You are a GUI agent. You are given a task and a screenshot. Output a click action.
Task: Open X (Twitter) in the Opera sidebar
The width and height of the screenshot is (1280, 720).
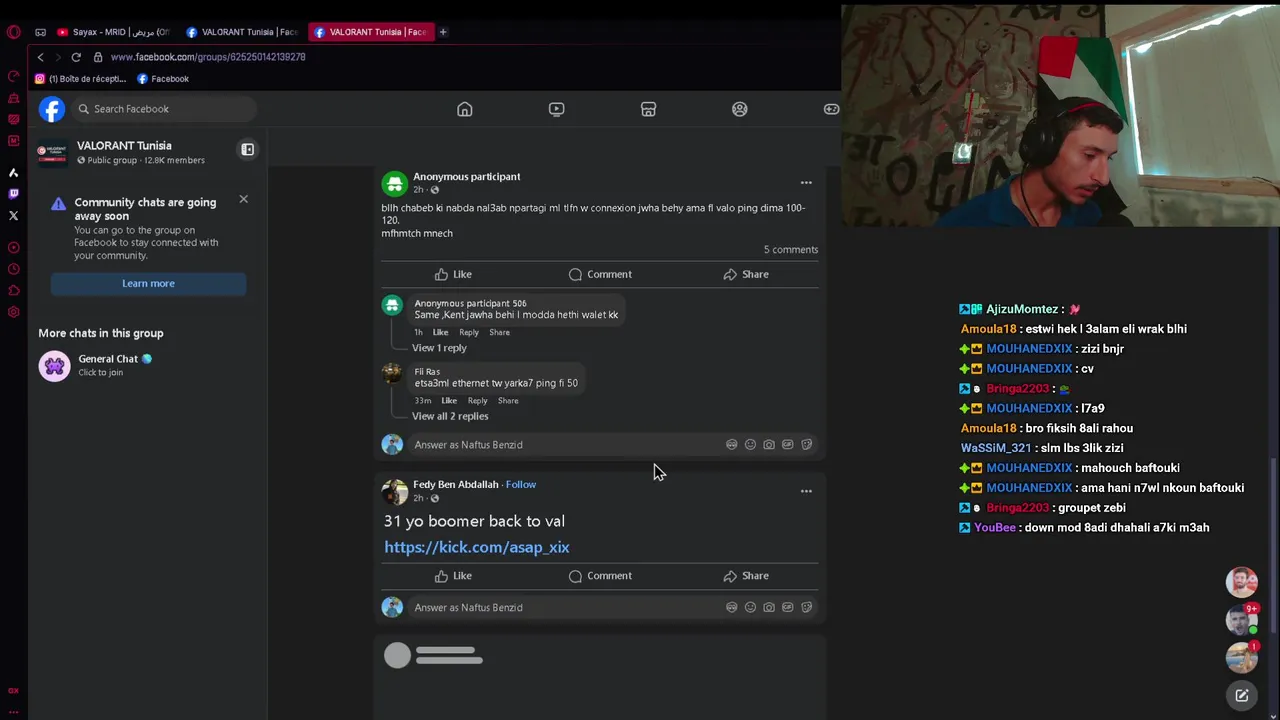13,215
